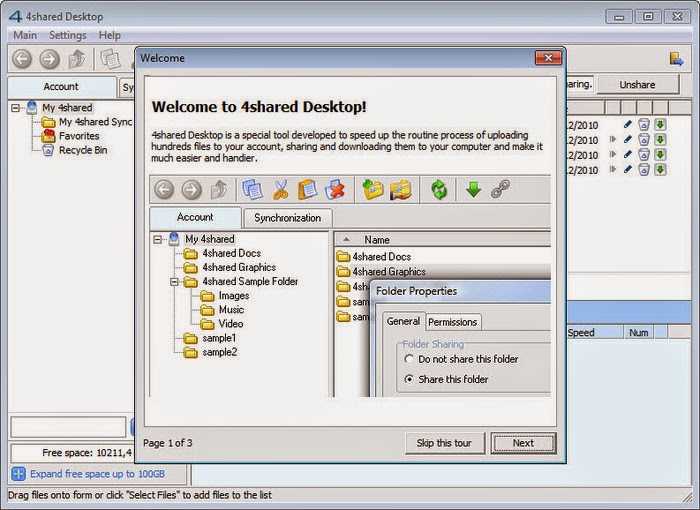The image size is (700, 510).
Task: Collapse the 4shared Sample Folder tree node
Action: pos(175,282)
